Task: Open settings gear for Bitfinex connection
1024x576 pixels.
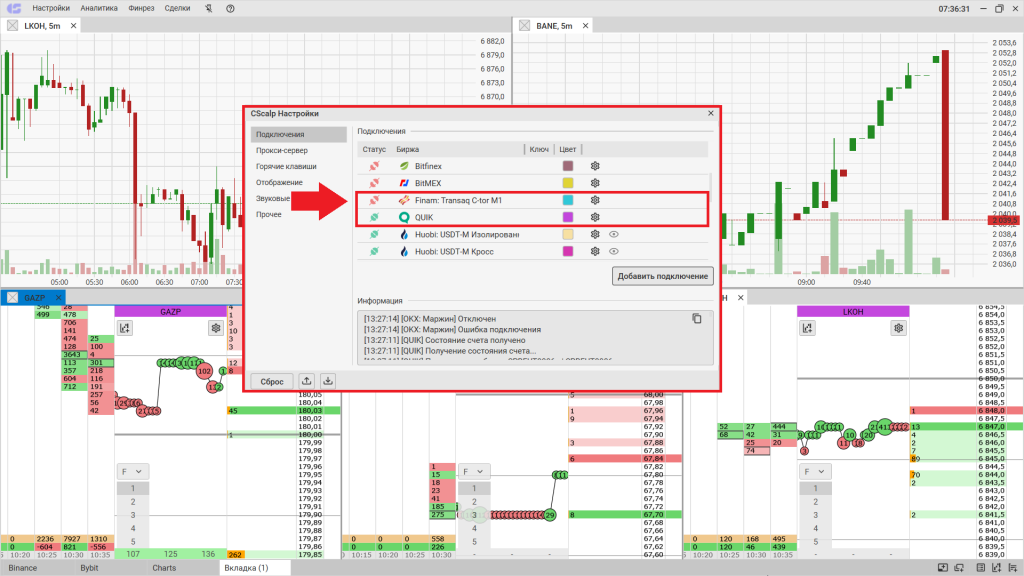Action: pos(595,166)
